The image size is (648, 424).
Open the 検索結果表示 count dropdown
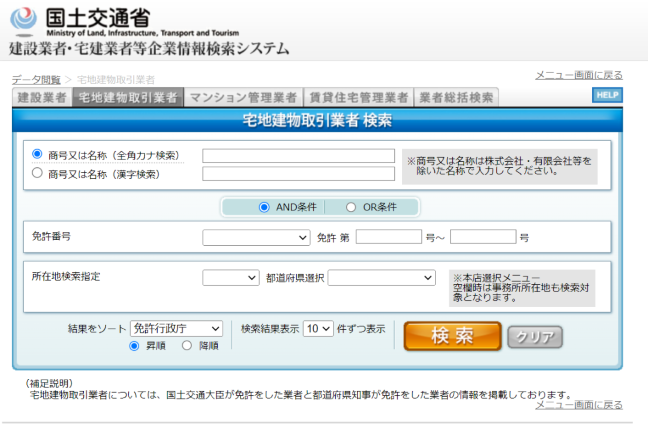(318, 328)
